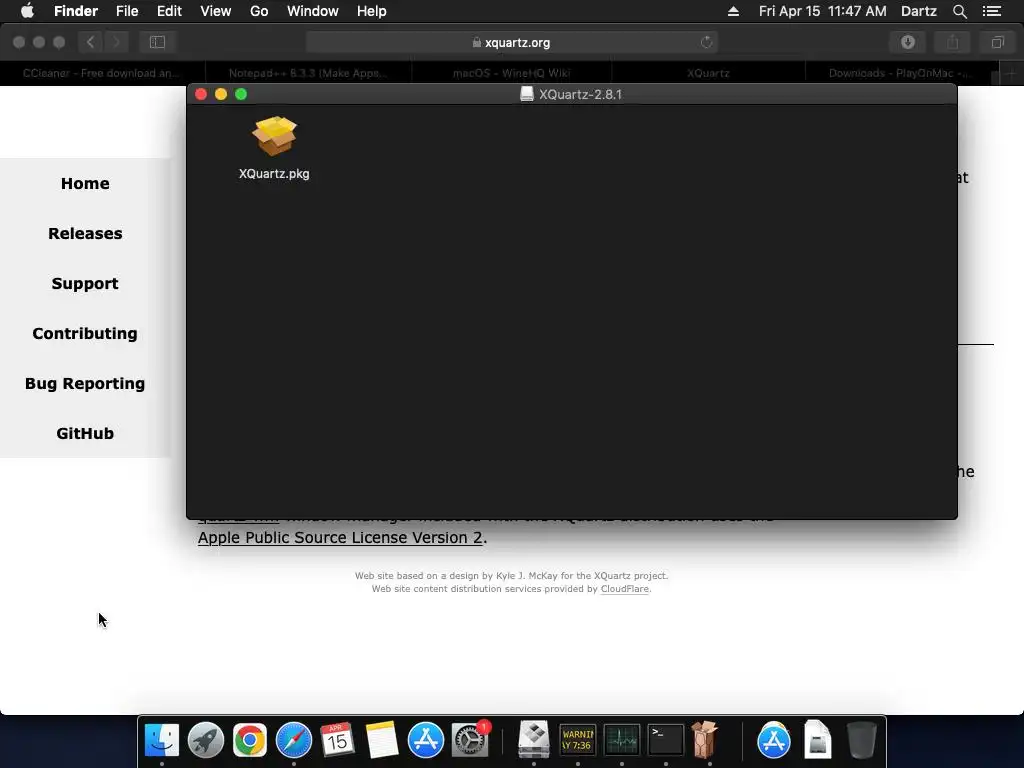Show Safari tab overview
Viewport: 1024px width, 768px height.
[x=997, y=42]
